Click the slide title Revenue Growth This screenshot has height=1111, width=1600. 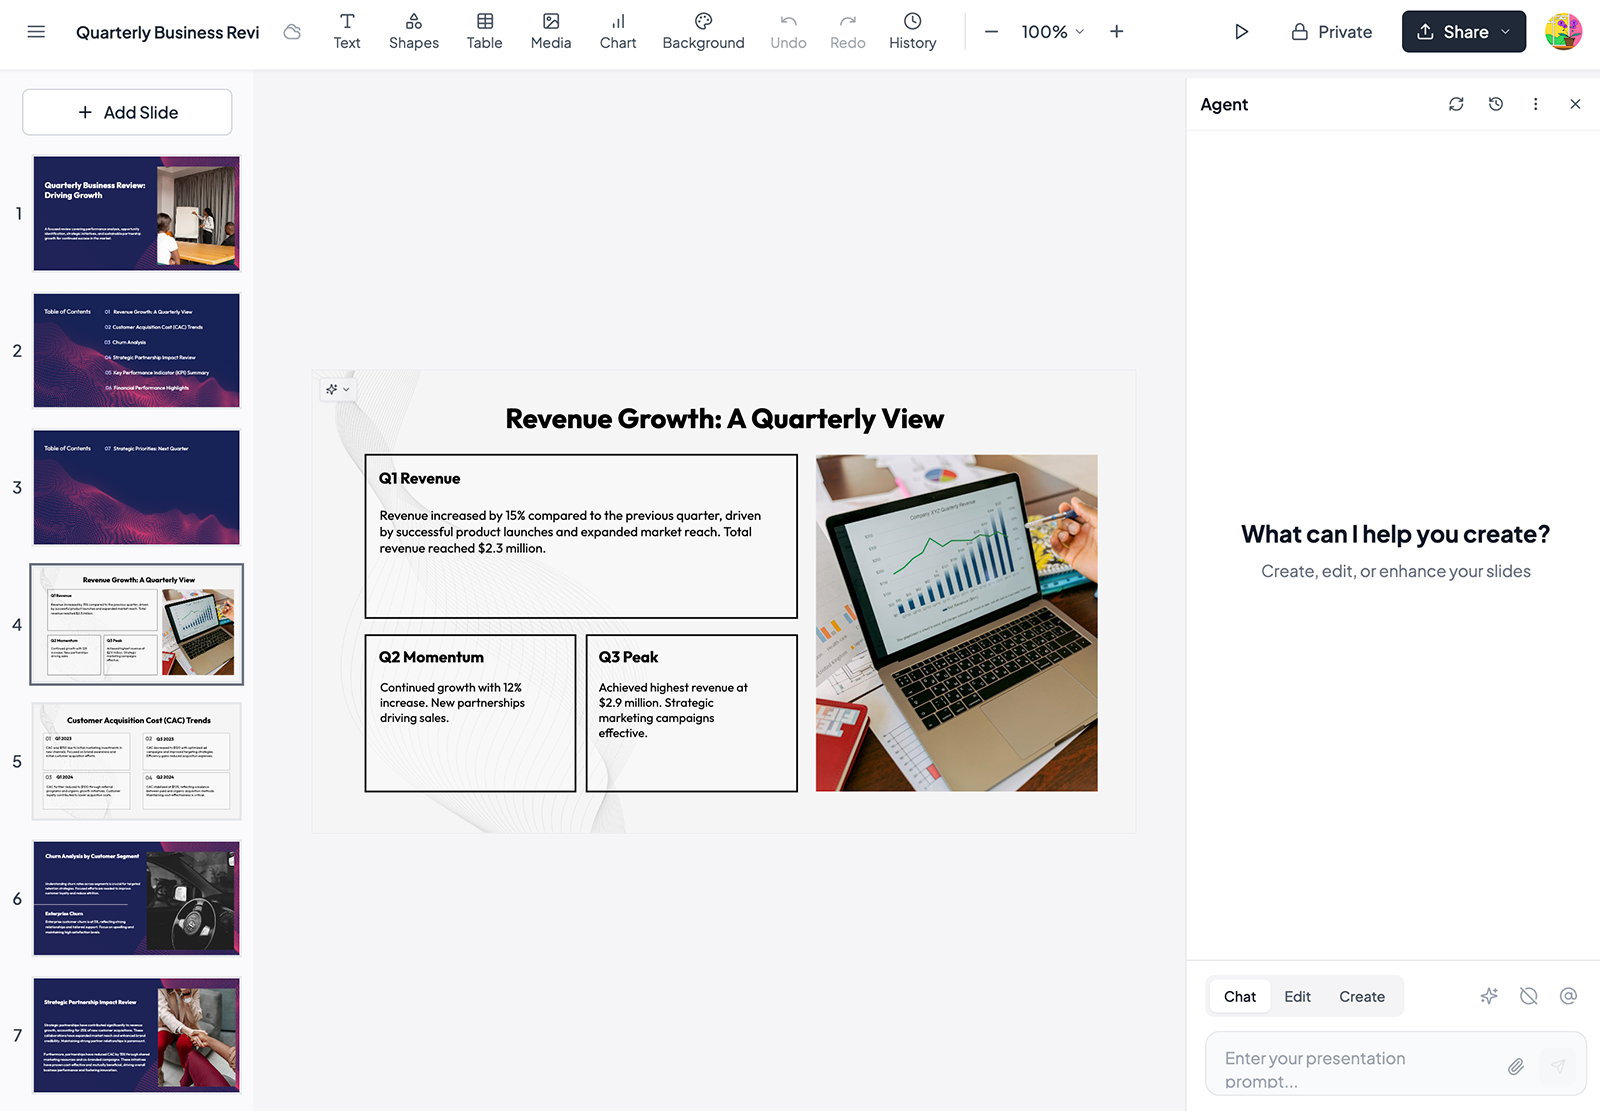724,419
